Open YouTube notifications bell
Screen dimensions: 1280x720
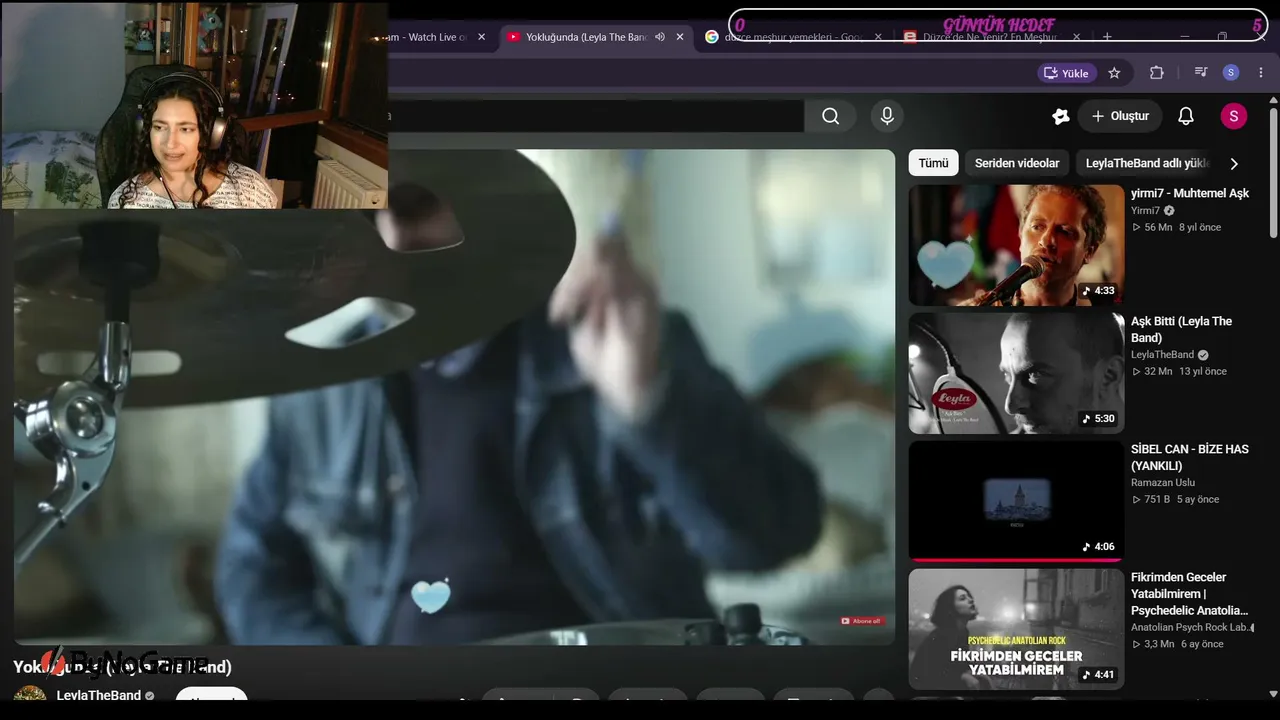1186,116
